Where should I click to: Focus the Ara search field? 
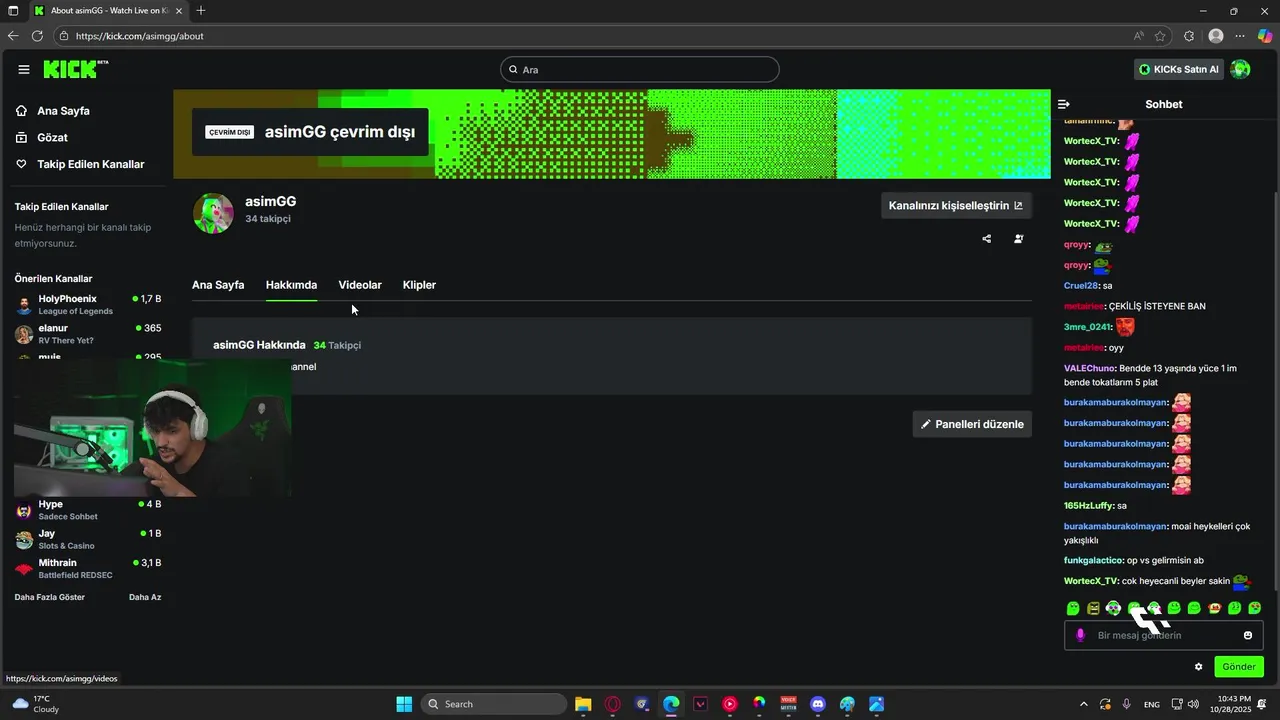coord(640,70)
